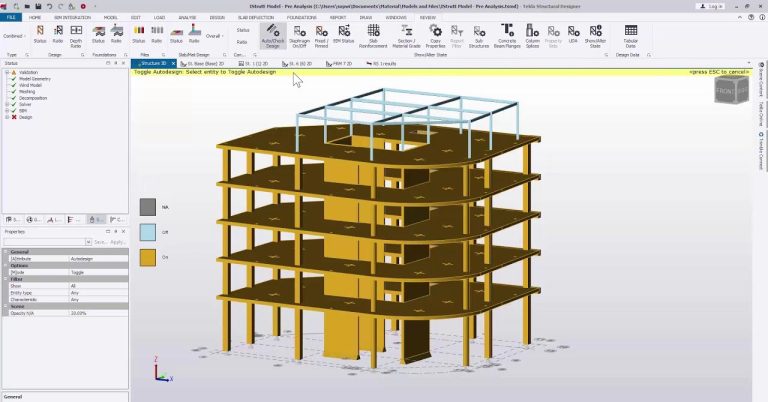Expand the Solver tree node
This screenshot has height=402, width=768.
pos(7,104)
